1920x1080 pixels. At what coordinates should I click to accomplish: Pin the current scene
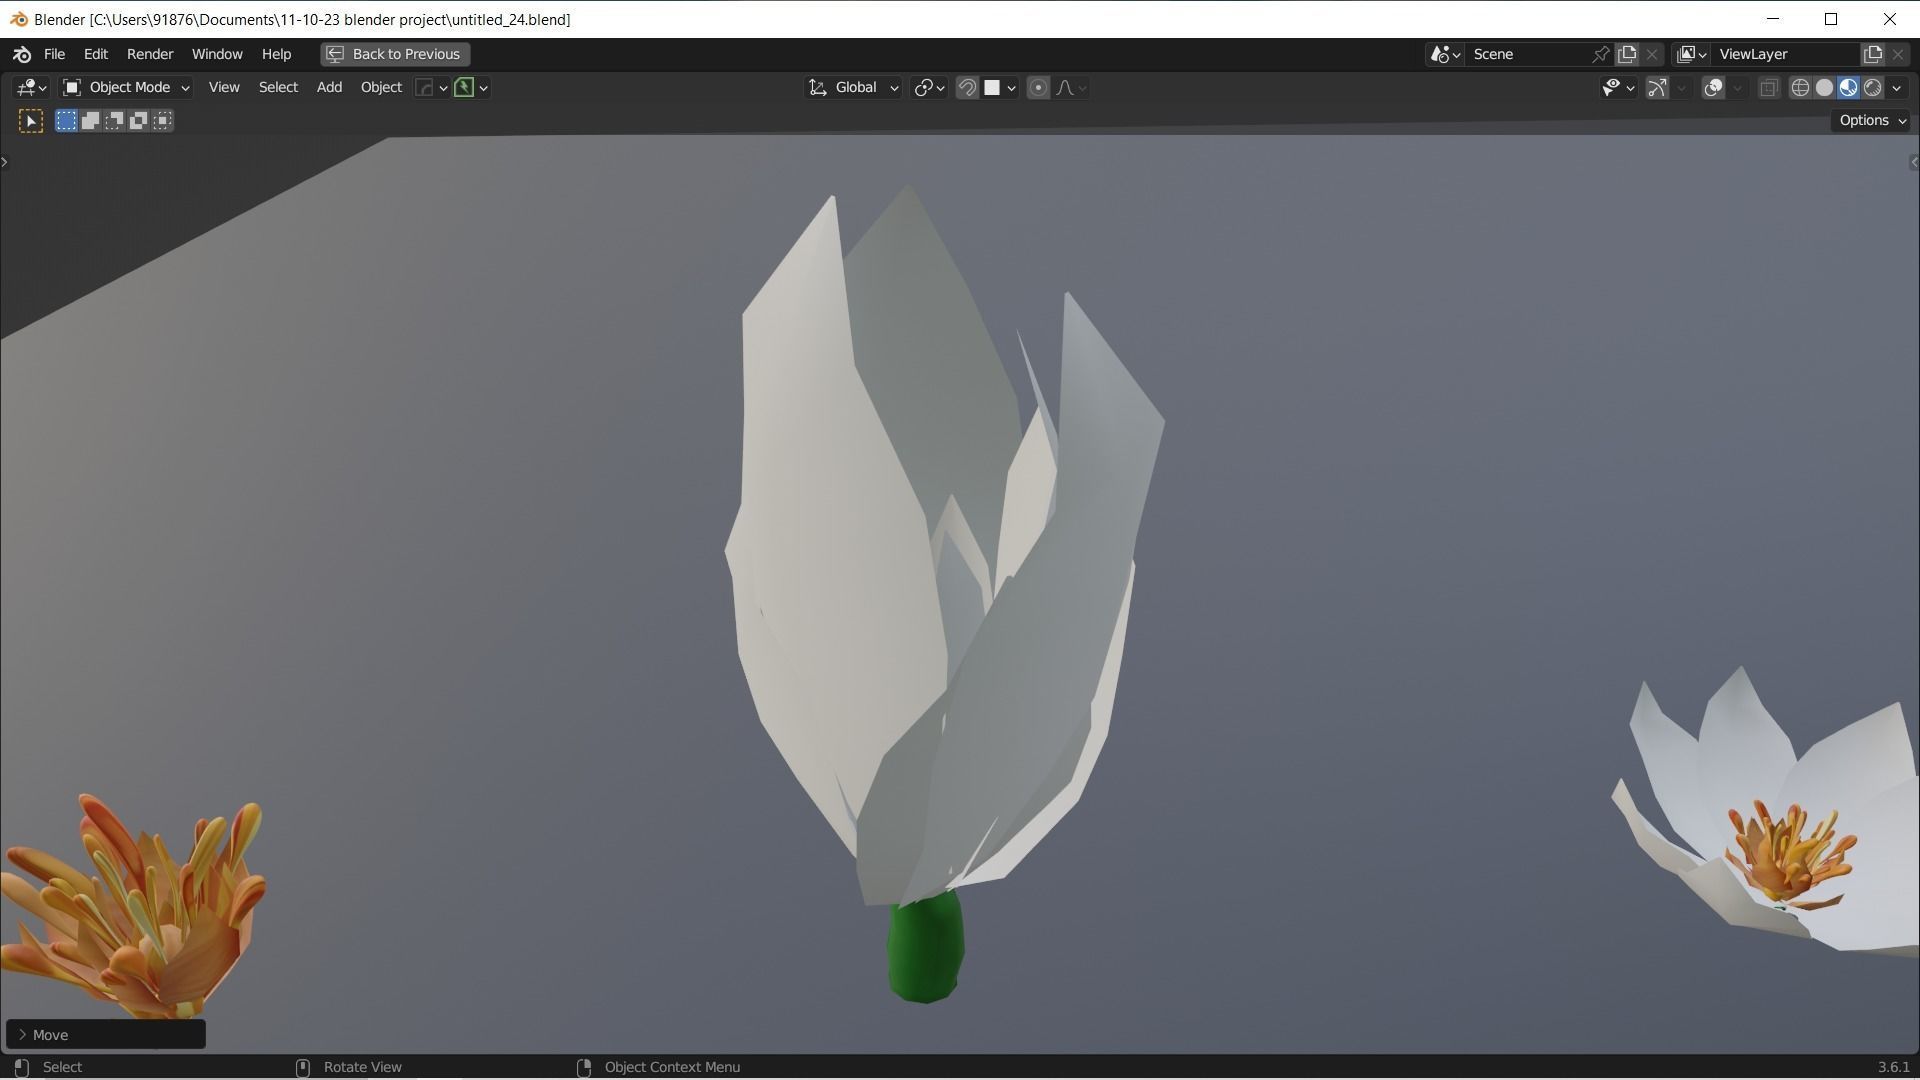1601,54
